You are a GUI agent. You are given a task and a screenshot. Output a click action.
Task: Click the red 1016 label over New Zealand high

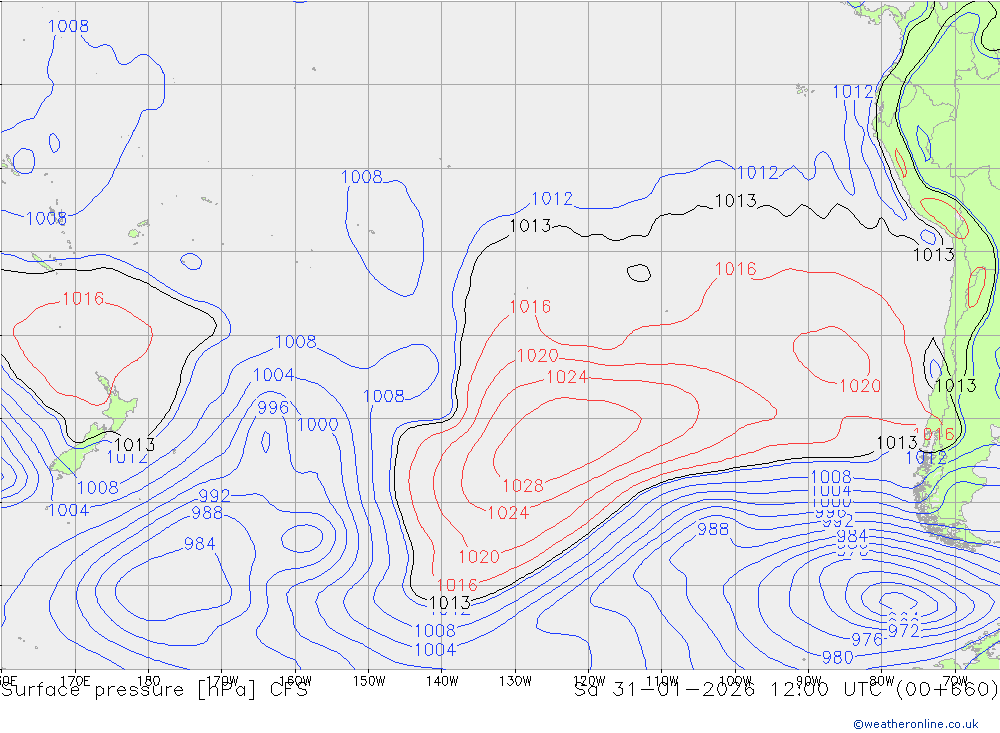(x=83, y=299)
